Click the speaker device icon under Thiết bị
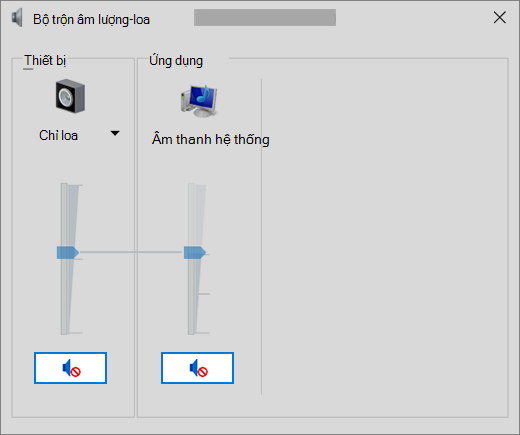Screen dimensions: 520x435 [70, 96]
